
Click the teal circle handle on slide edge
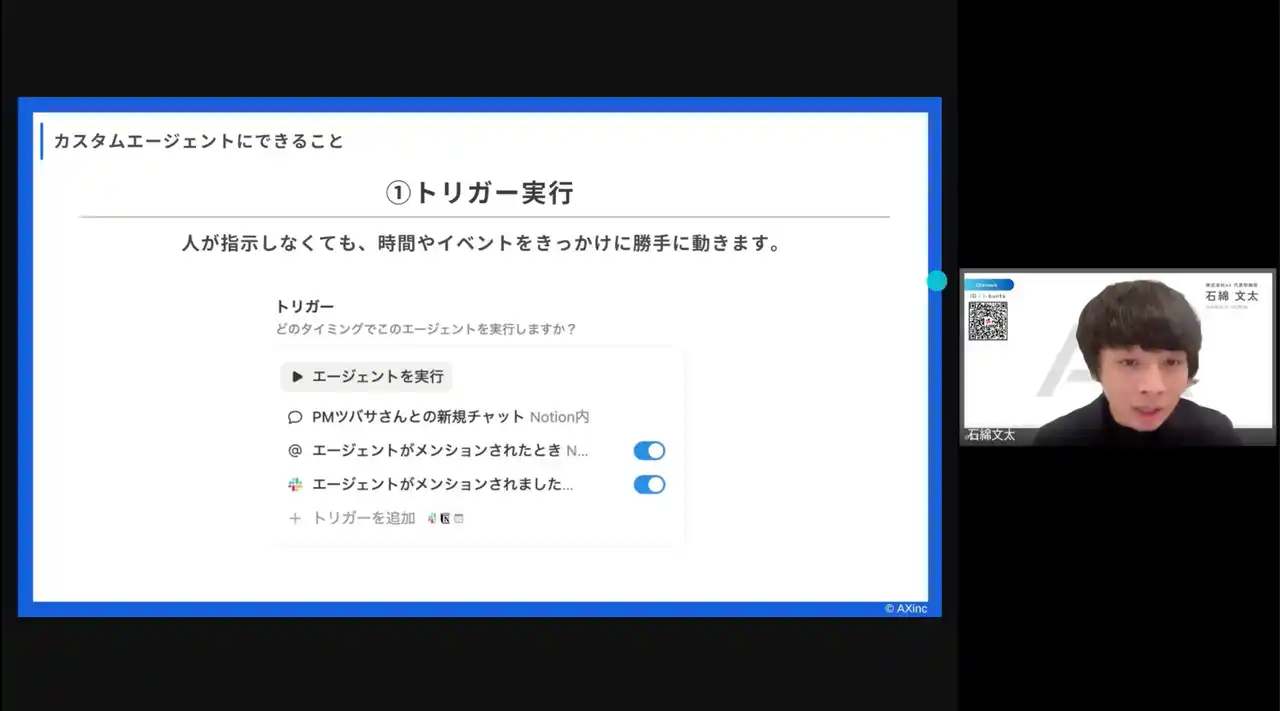click(x=937, y=281)
